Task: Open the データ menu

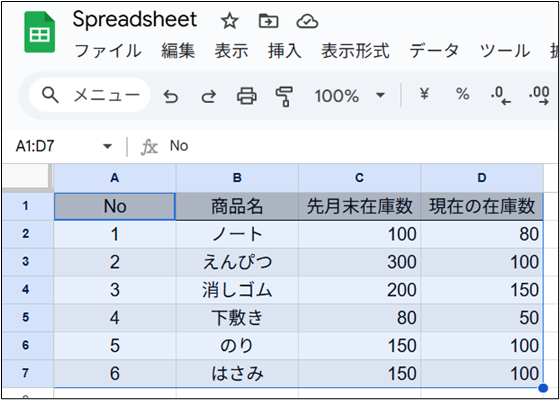Action: point(434,51)
